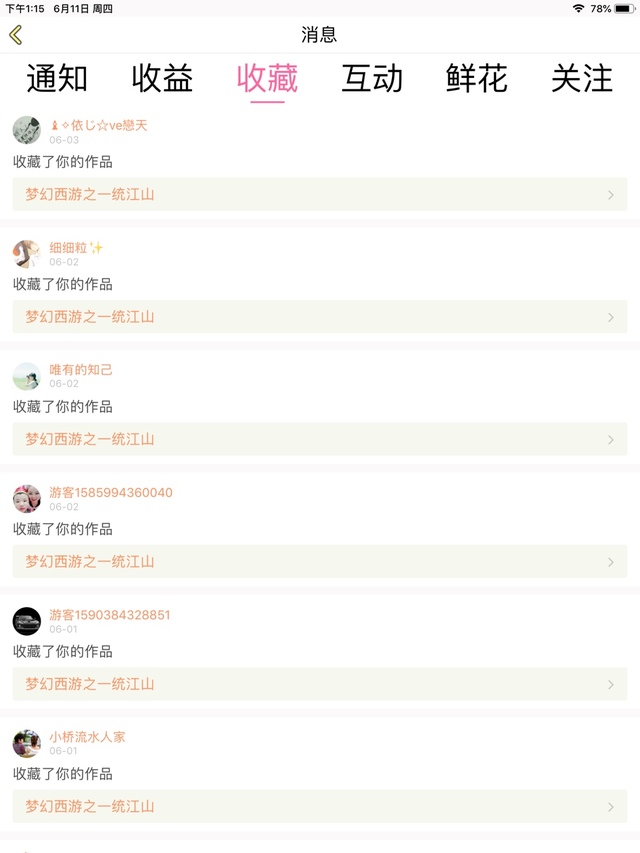This screenshot has height=853, width=640.
Task: Tap the battery status icon
Action: click(624, 8)
